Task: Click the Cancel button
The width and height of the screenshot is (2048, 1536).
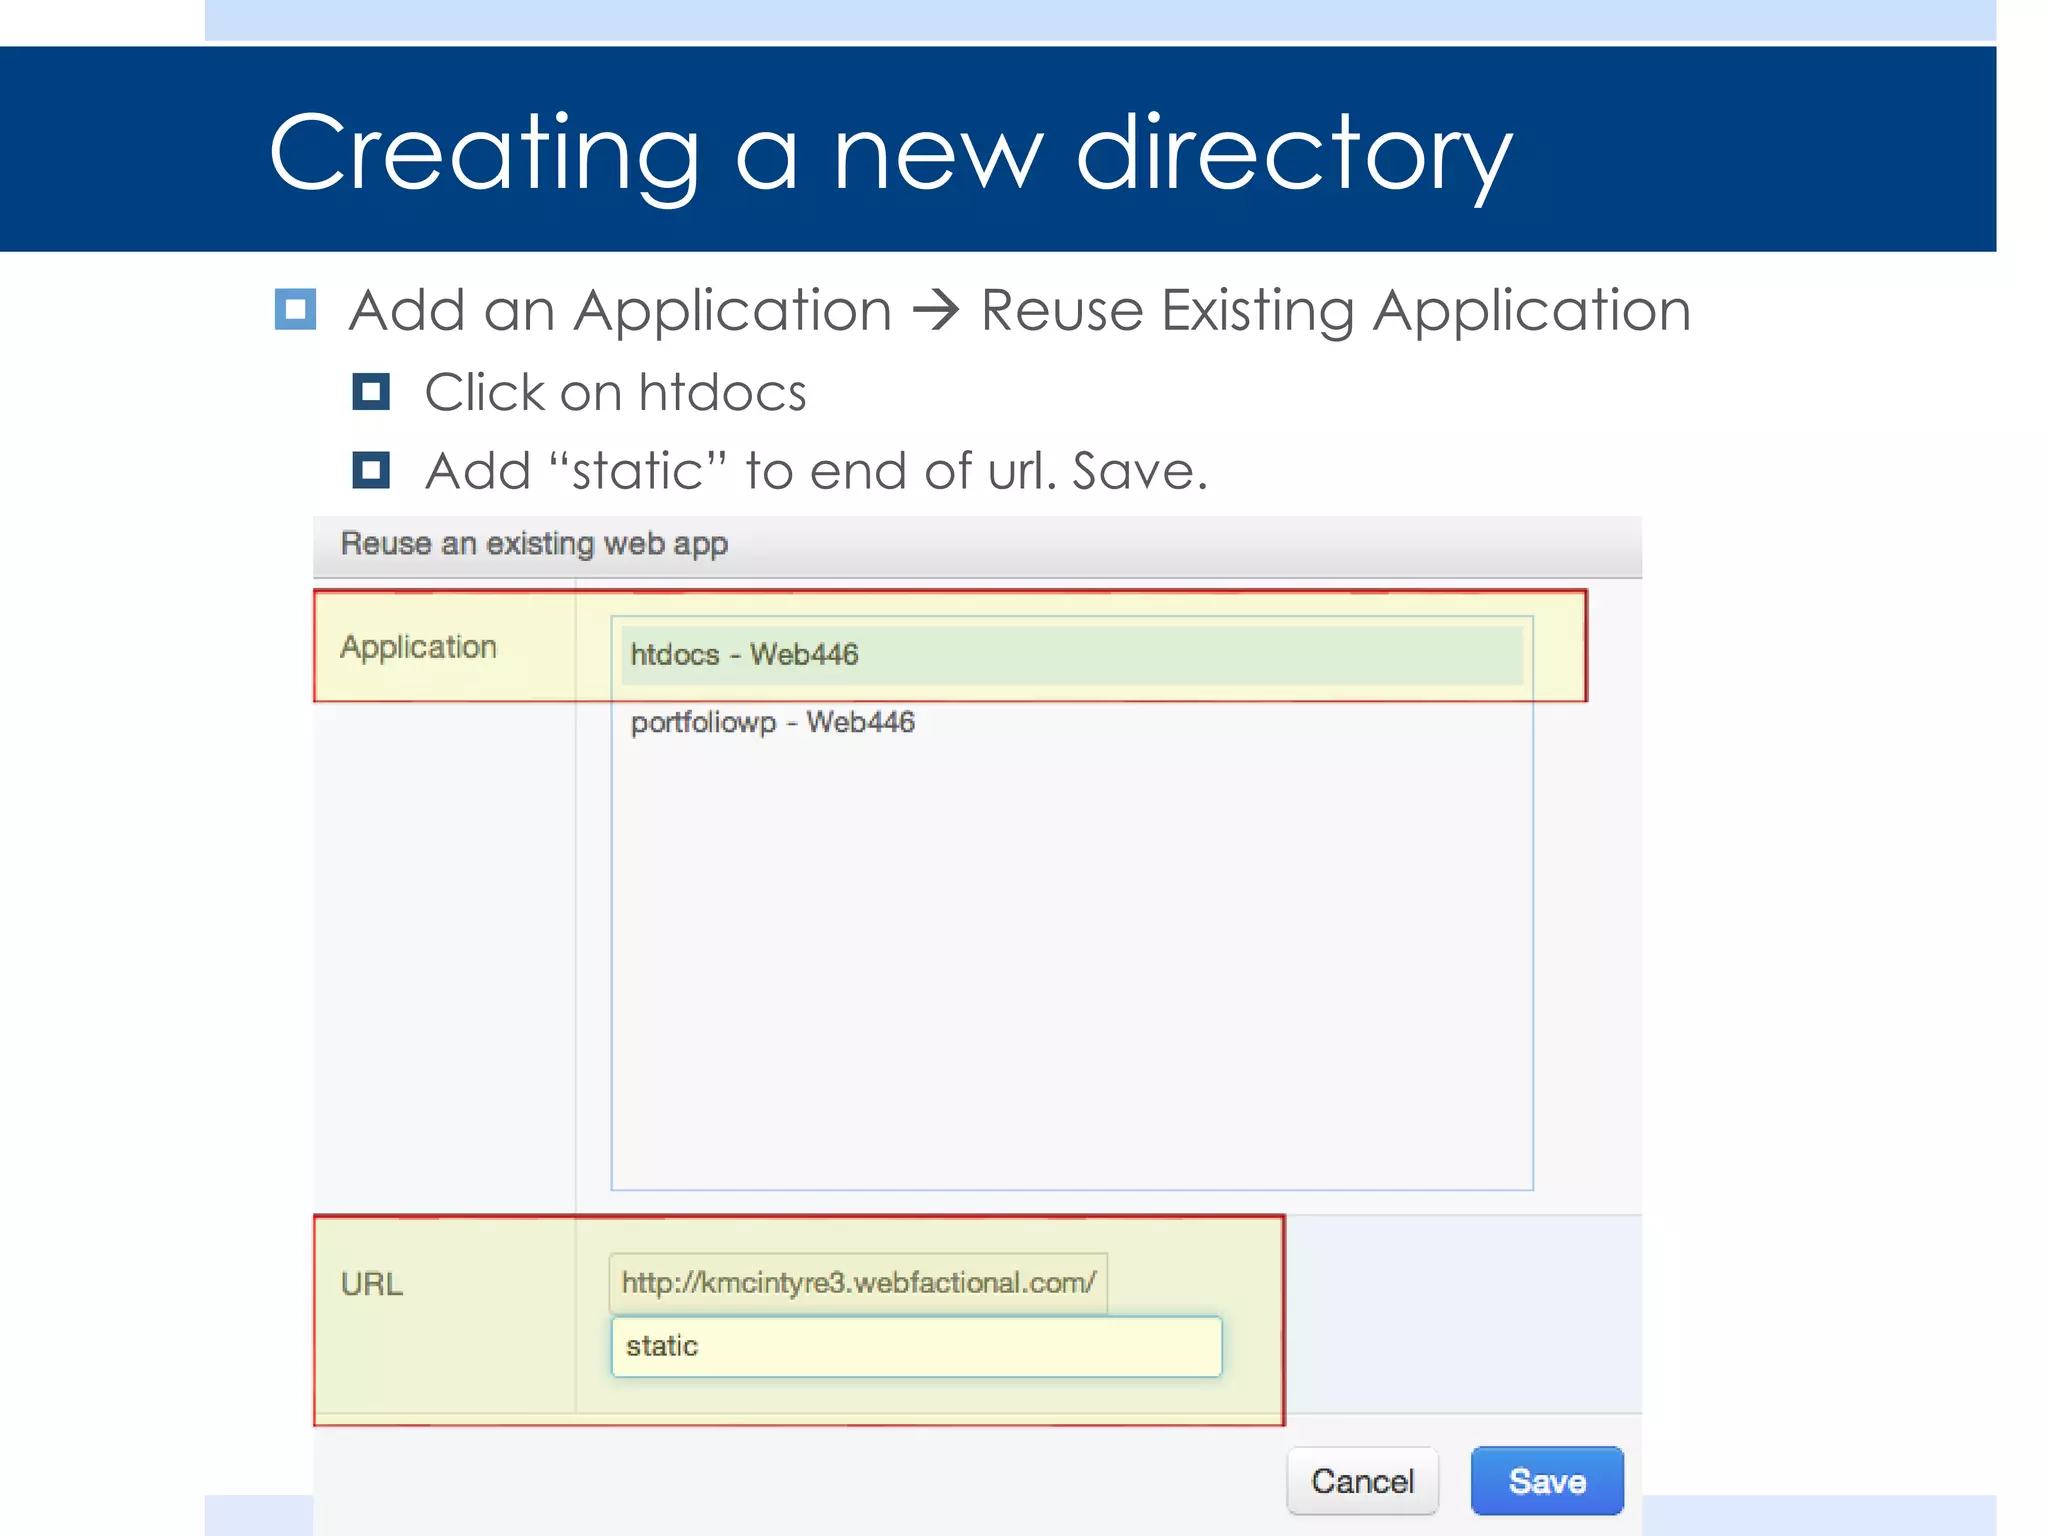Action: [x=1362, y=1481]
